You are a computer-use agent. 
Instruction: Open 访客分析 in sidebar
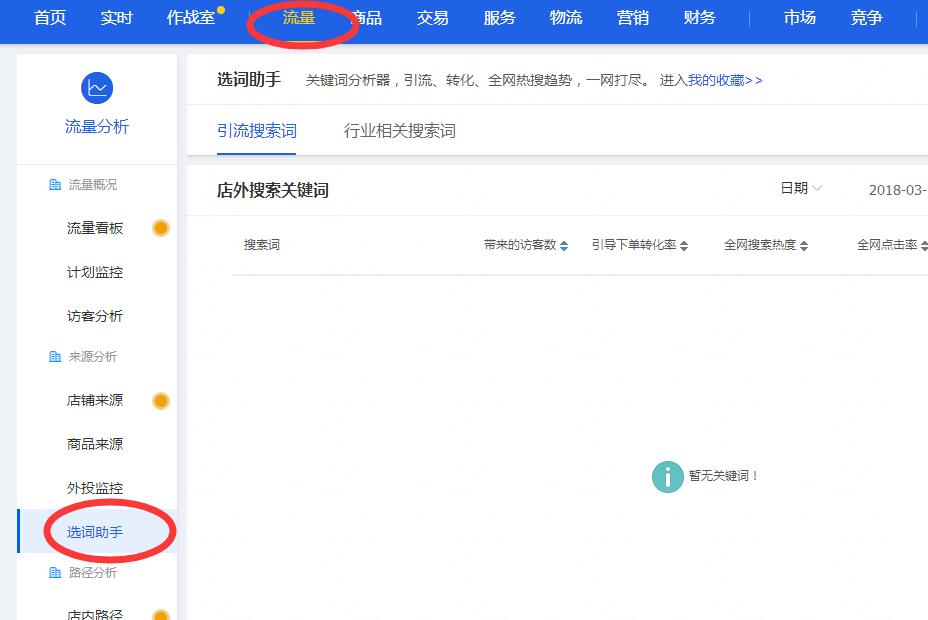click(95, 316)
